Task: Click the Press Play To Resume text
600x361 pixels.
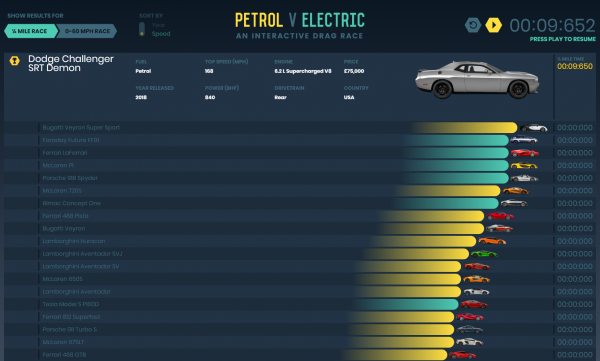Action: click(x=562, y=39)
